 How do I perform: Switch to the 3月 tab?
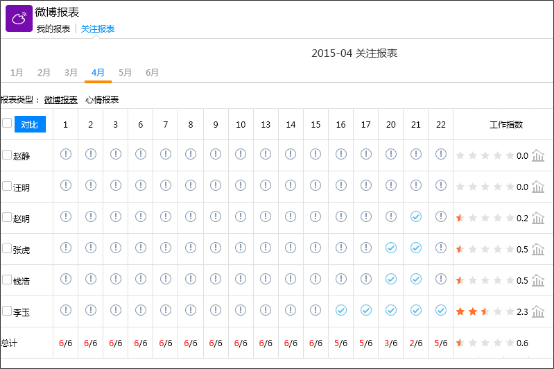point(71,72)
